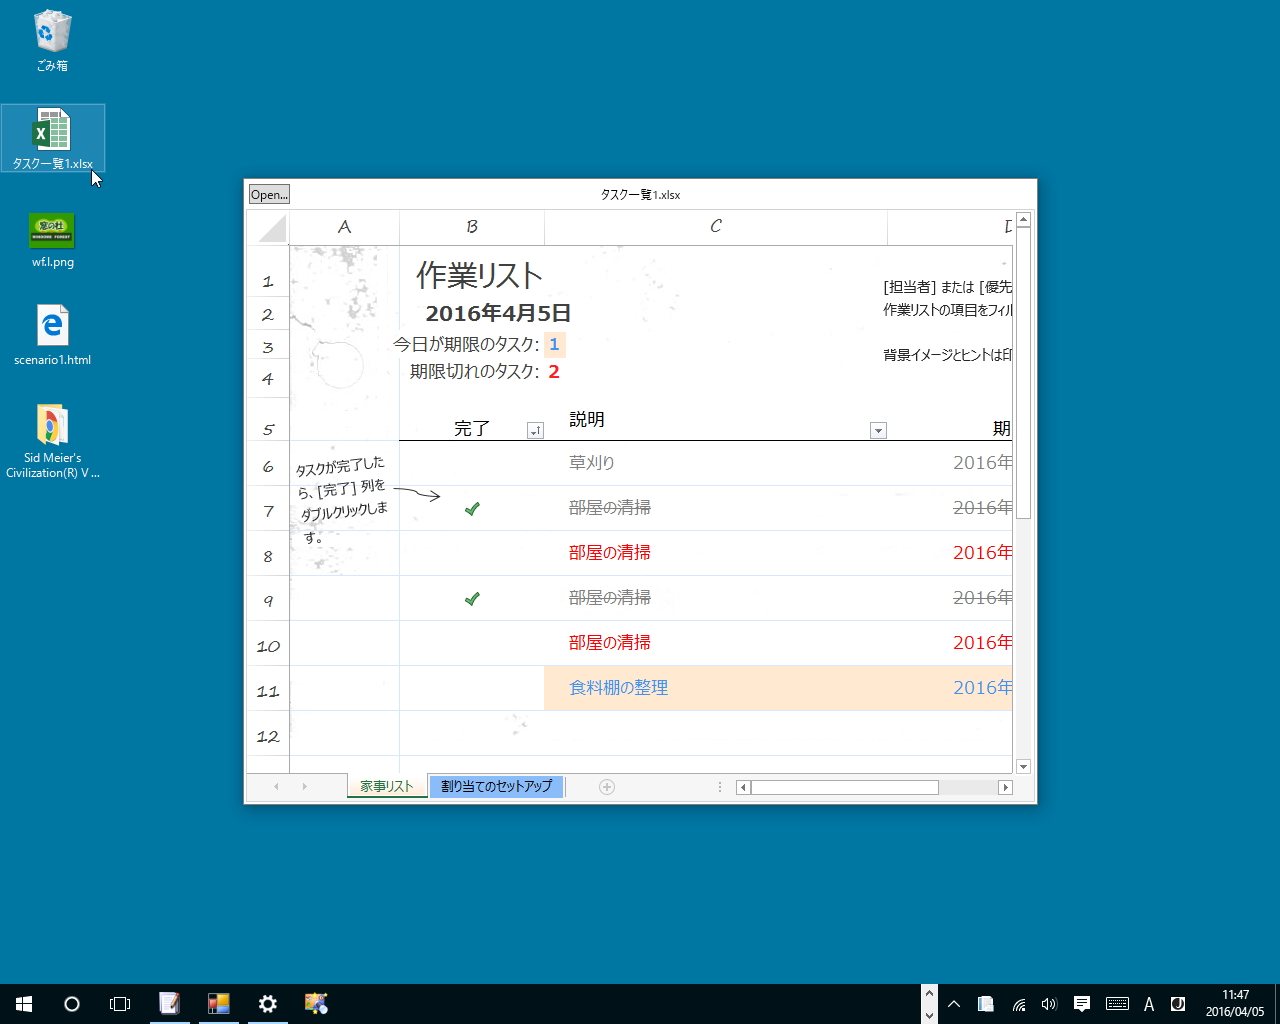Click the Wi-Fi network icon in the tray
The height and width of the screenshot is (1024, 1280).
1018,1004
